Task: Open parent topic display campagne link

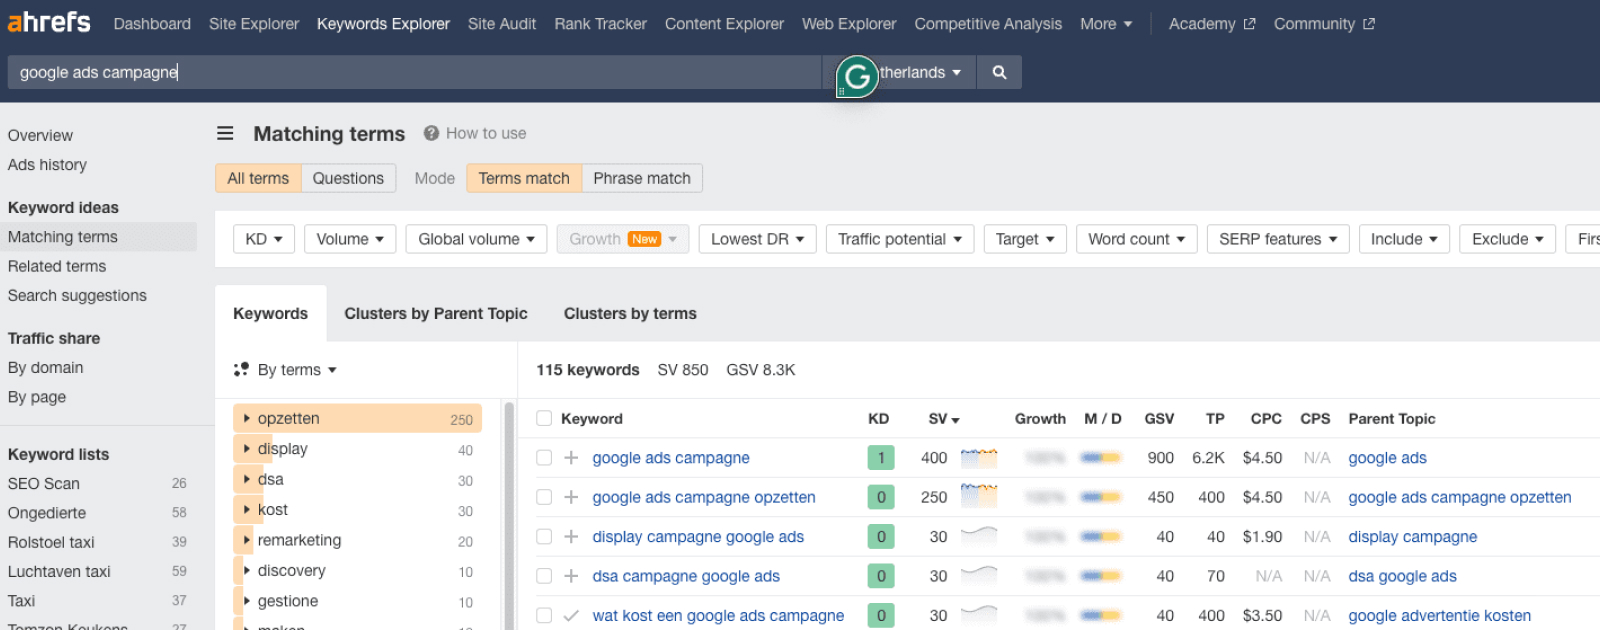Action: [1413, 536]
